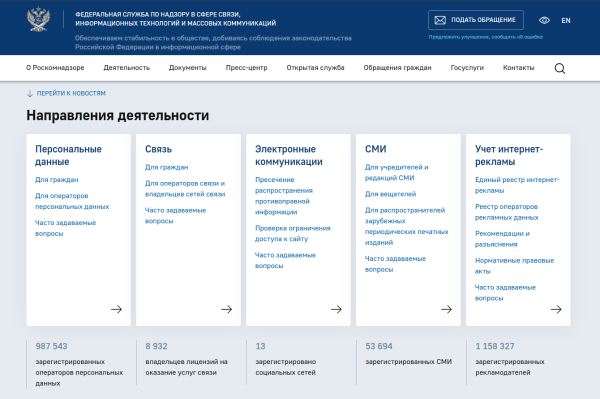Click the Roskomnadzor eagle emblem logo
The width and height of the screenshot is (600, 399).
pyautogui.click(x=38, y=19)
